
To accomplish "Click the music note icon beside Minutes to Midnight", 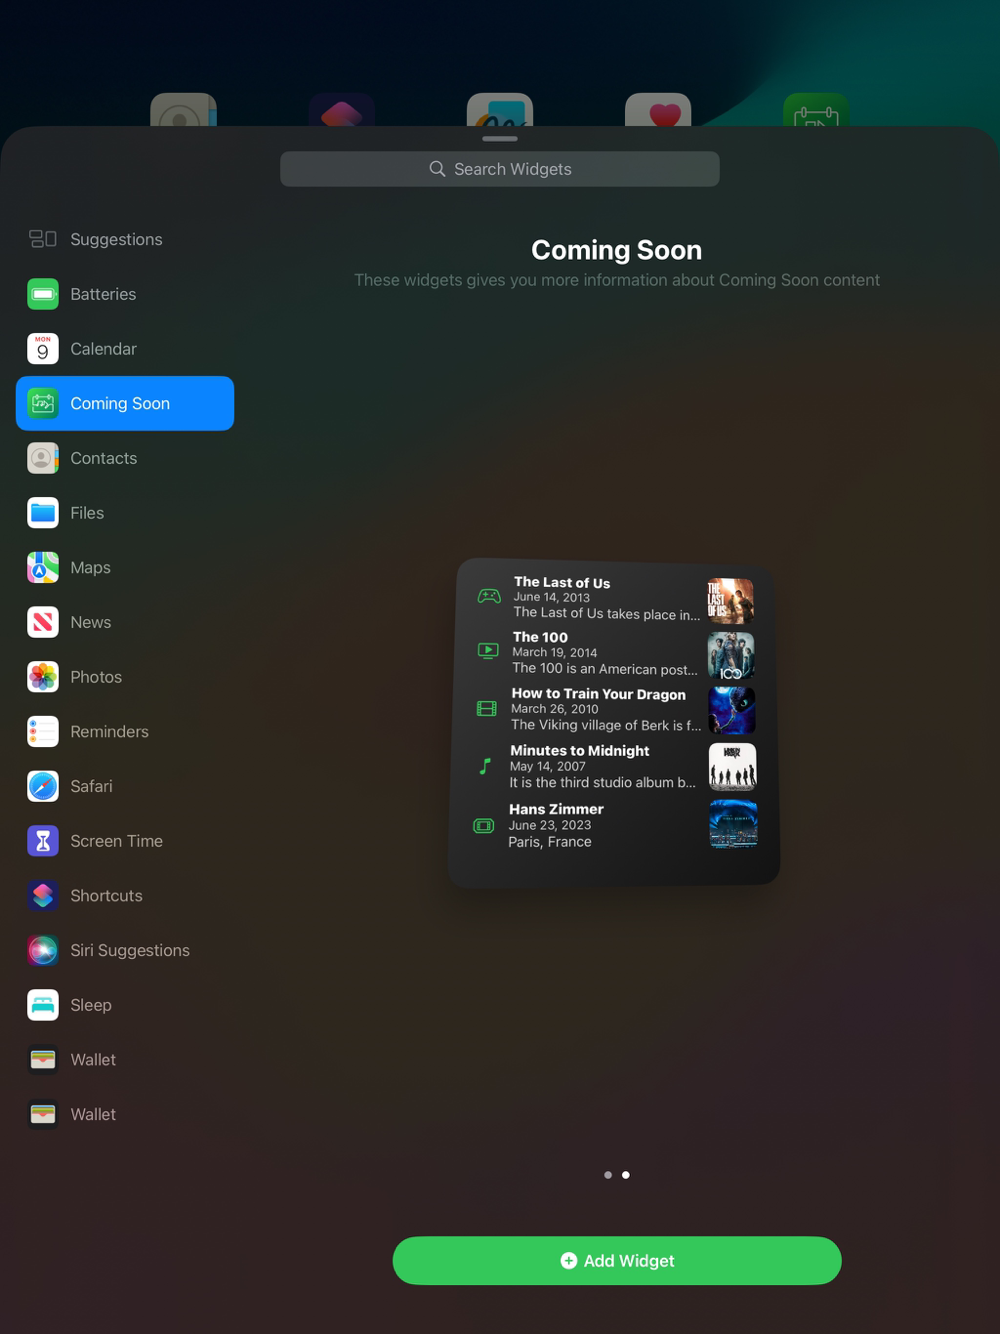I will (485, 766).
